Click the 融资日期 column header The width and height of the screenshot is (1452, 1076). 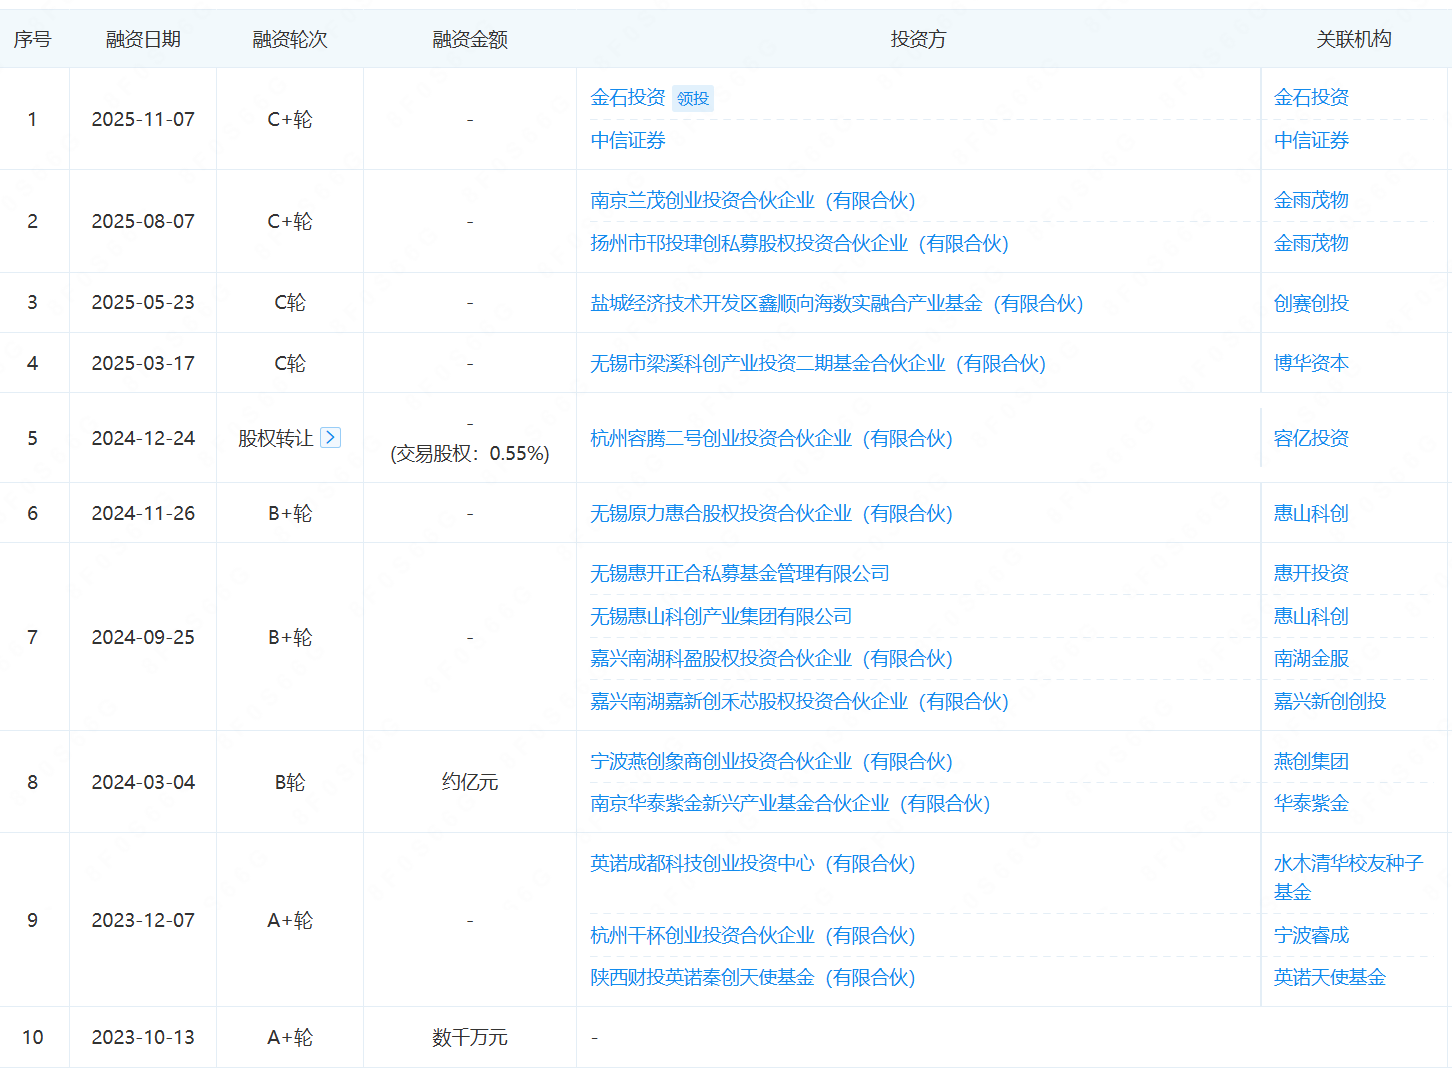(x=143, y=39)
